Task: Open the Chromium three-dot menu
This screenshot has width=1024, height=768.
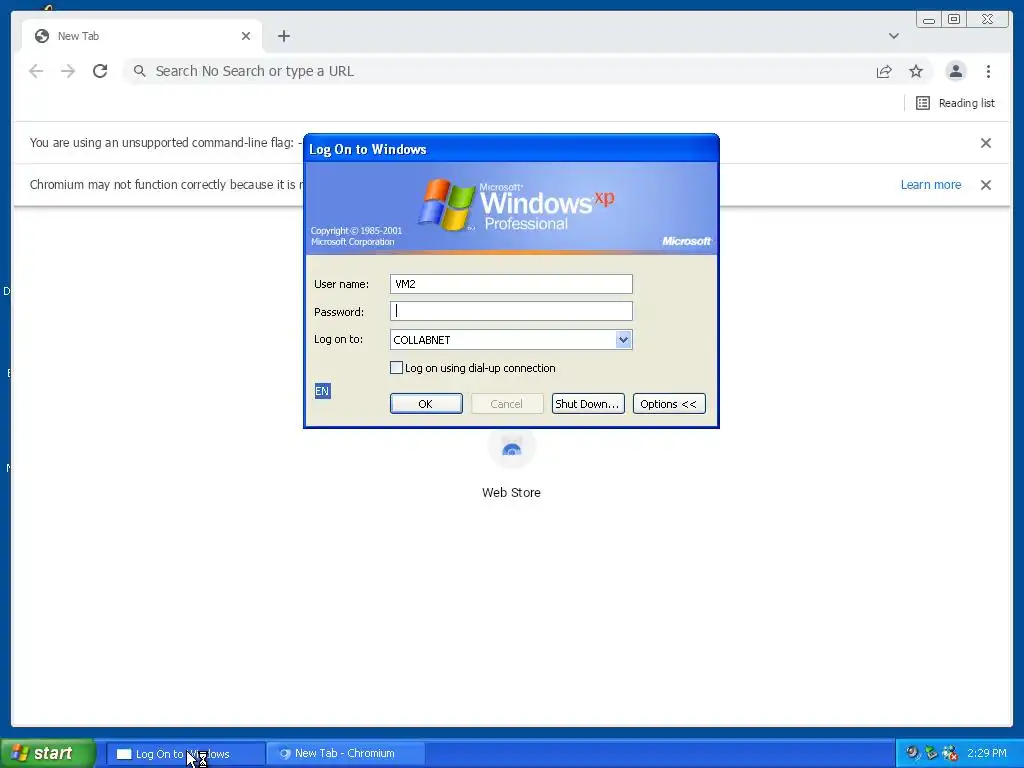Action: 988,71
